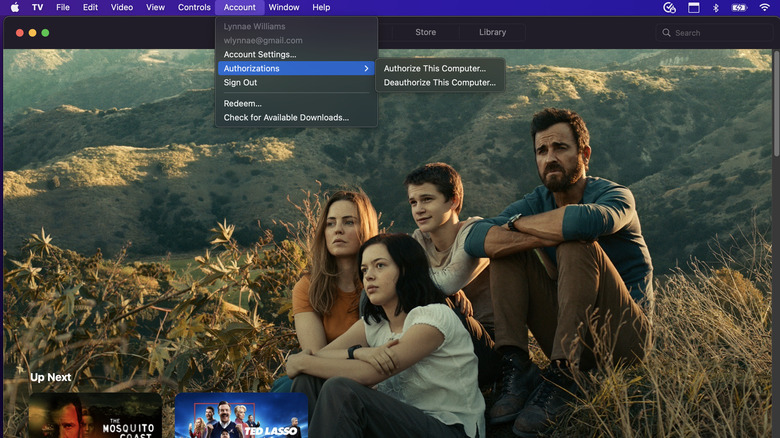This screenshot has height=438, width=780.
Task: Open the Help menu
Action: tap(321, 7)
